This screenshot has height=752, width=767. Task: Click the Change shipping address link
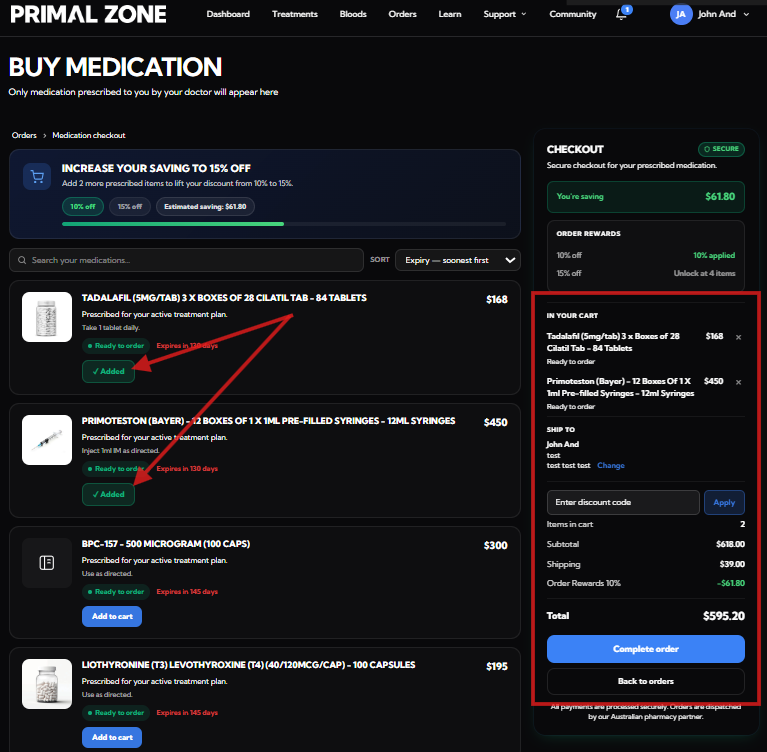[x=610, y=465]
